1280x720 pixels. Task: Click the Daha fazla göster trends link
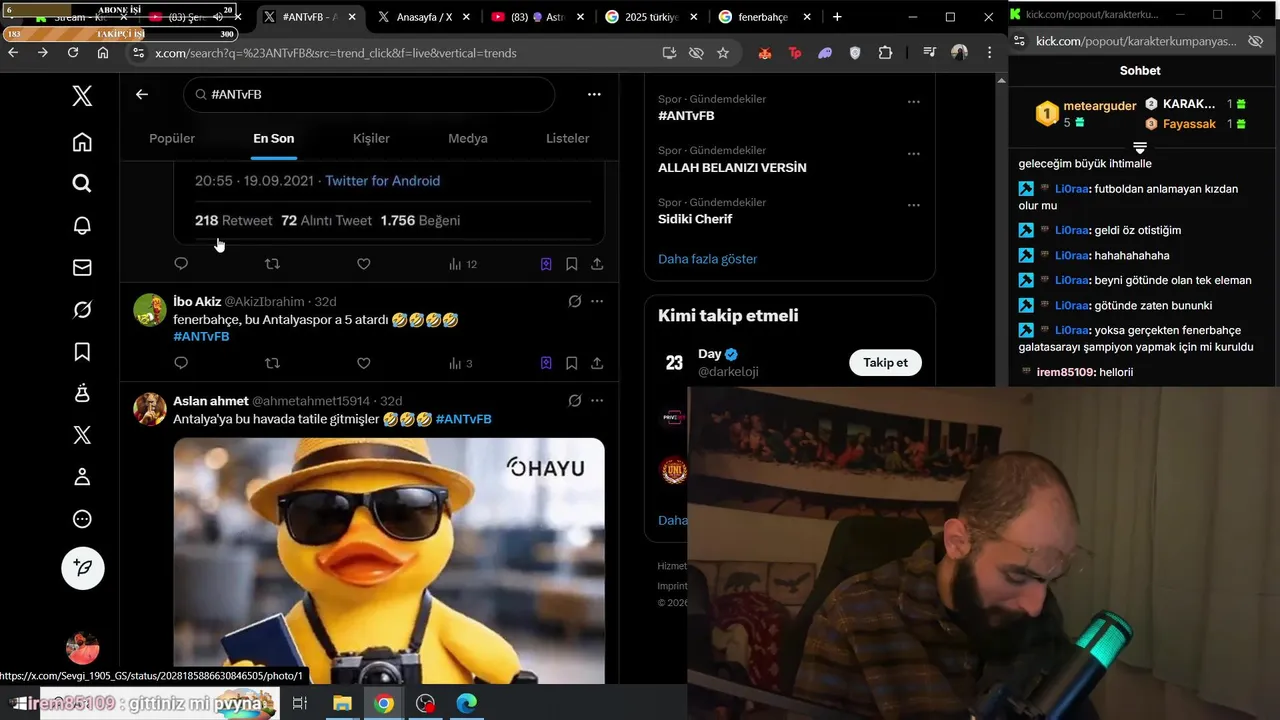click(x=707, y=259)
